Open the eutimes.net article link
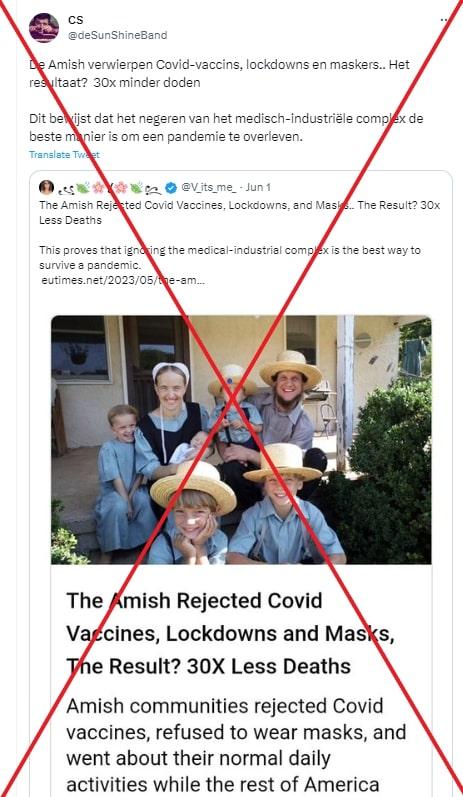463x797 pixels. click(122, 280)
